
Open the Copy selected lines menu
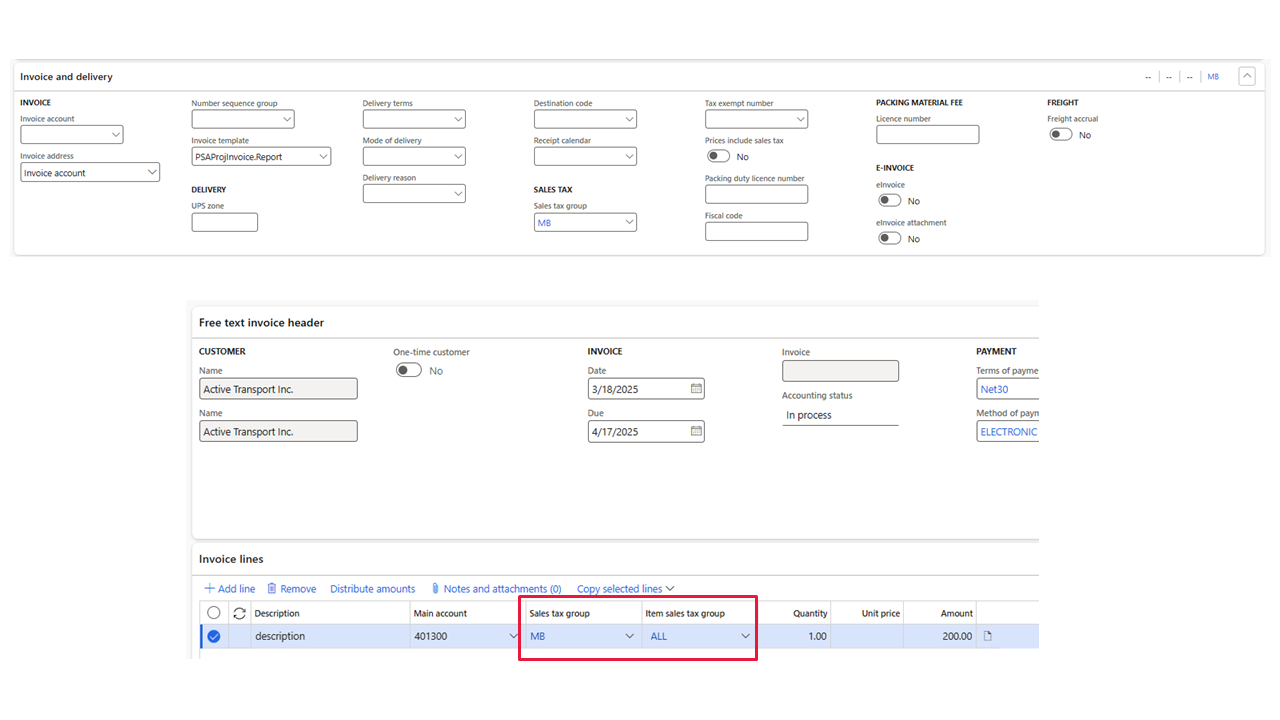626,589
